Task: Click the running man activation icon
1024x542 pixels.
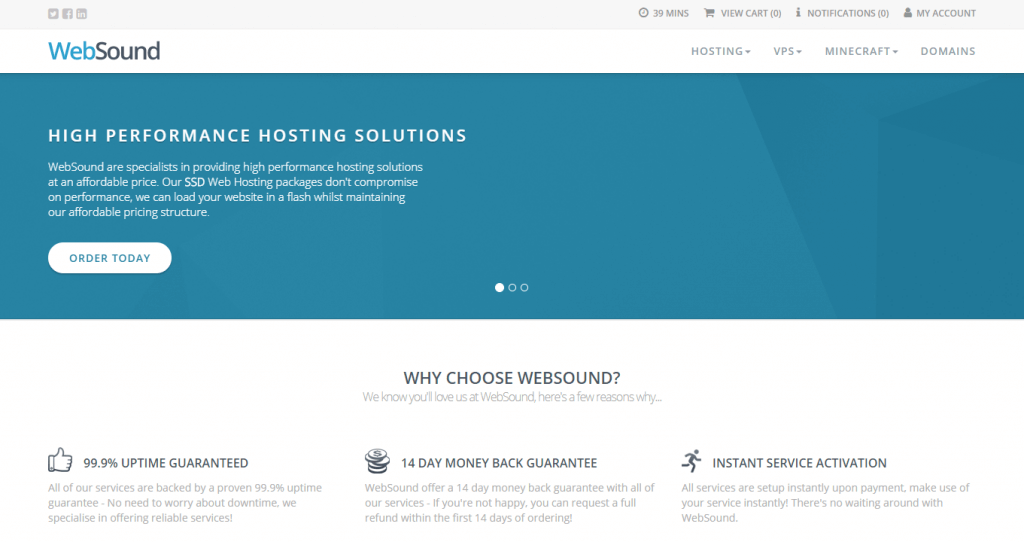Action: coord(692,461)
